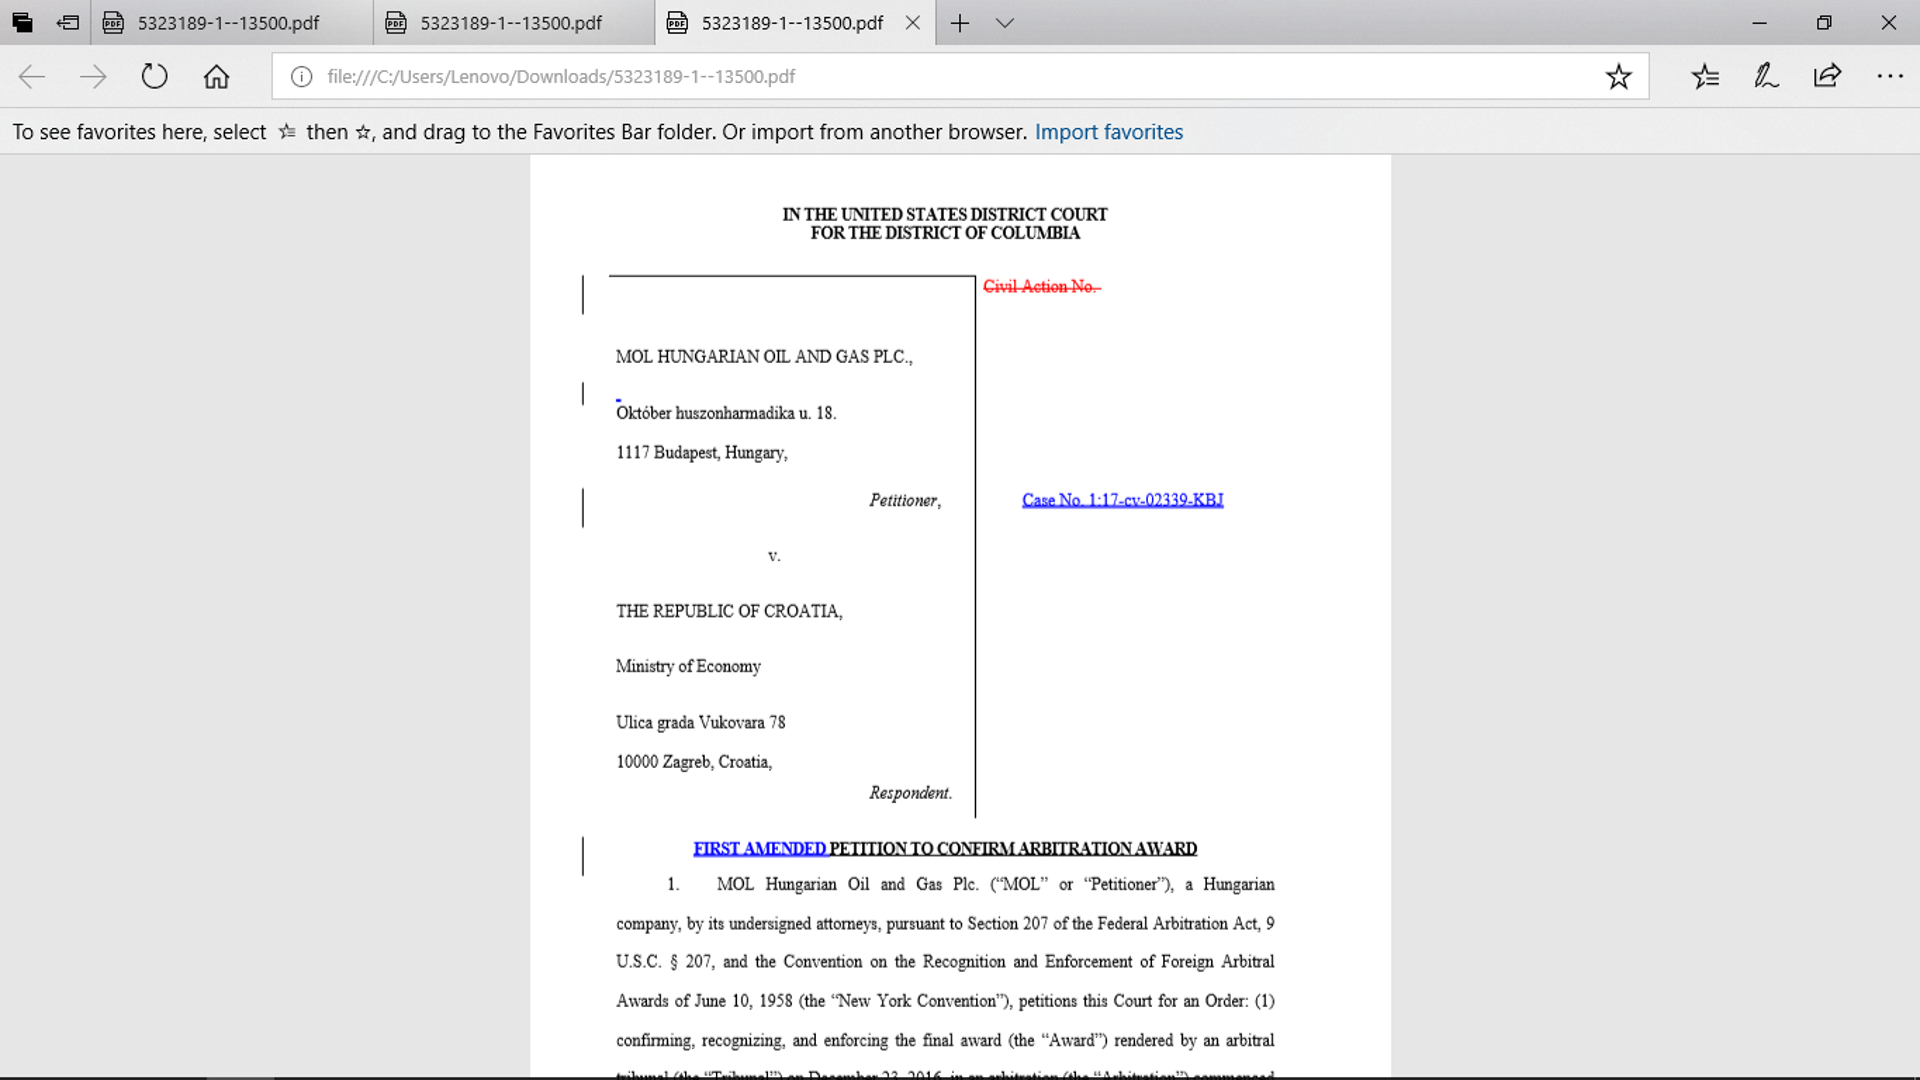Click the Back navigation arrow
This screenshot has width=1920, height=1080.
pos(32,77)
